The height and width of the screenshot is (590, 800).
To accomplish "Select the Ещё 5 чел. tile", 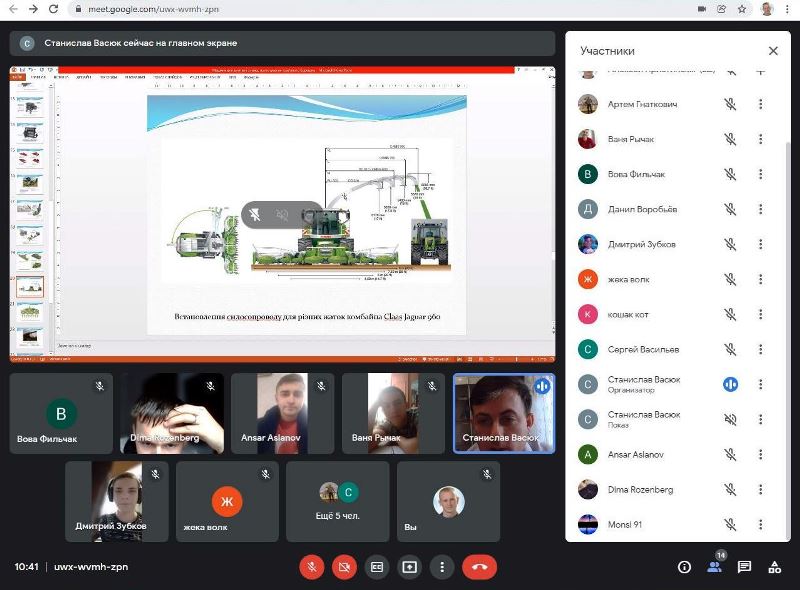I will pos(338,501).
